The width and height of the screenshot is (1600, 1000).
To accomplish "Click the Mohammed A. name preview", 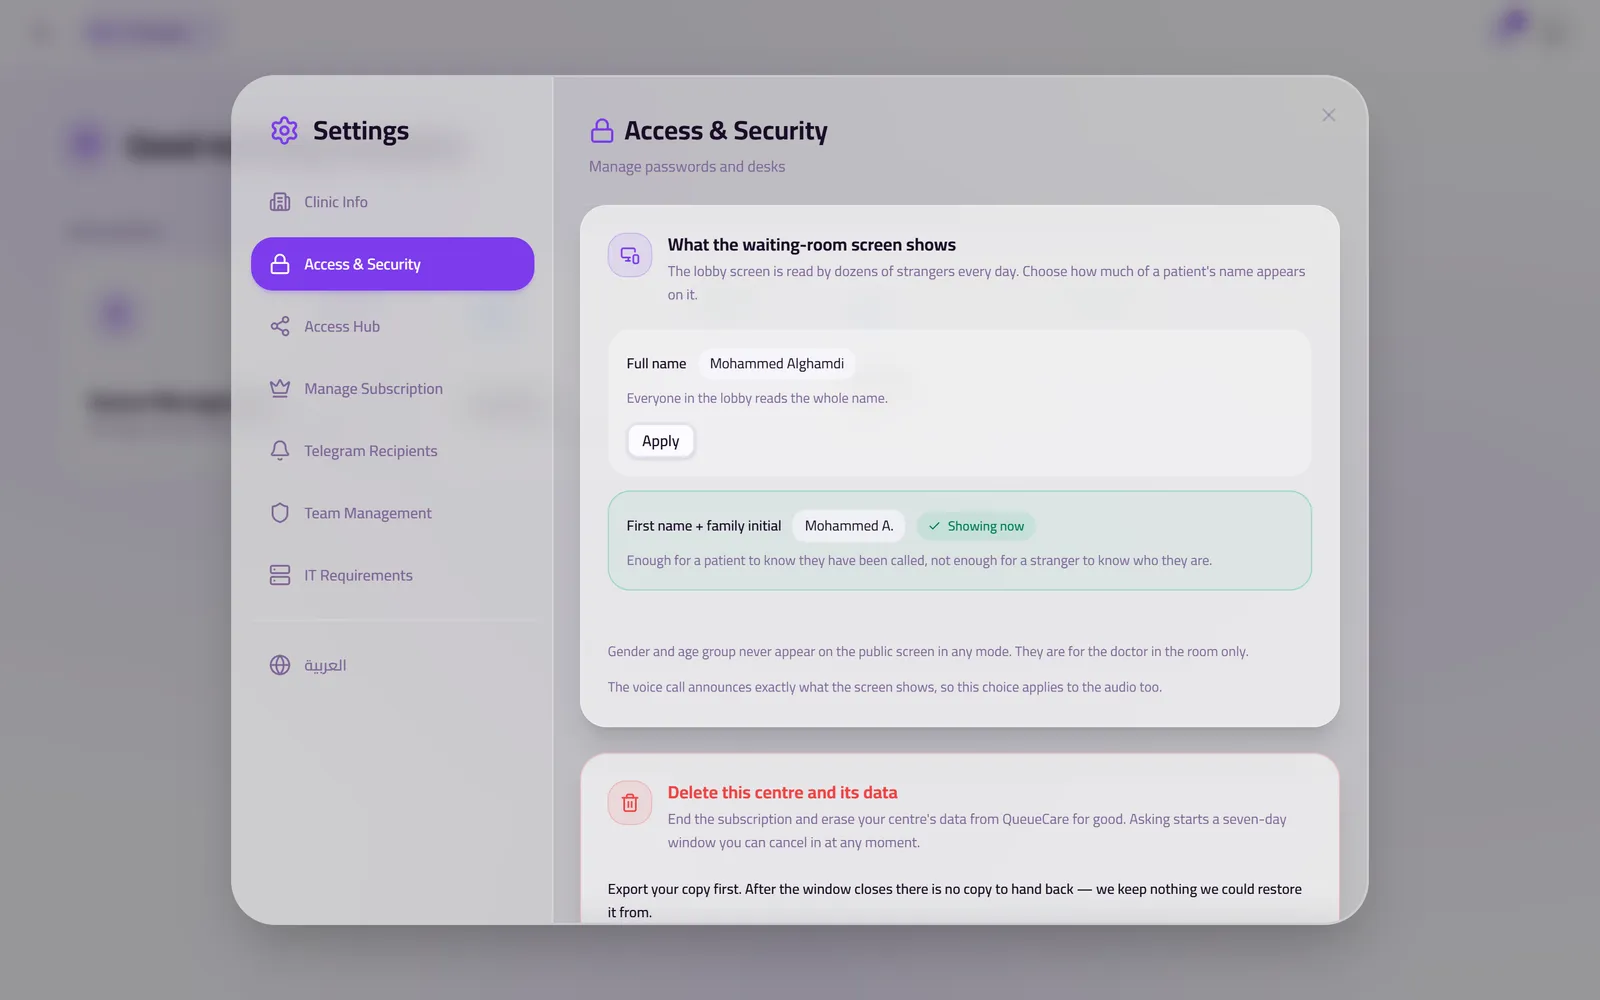I will 849,526.
